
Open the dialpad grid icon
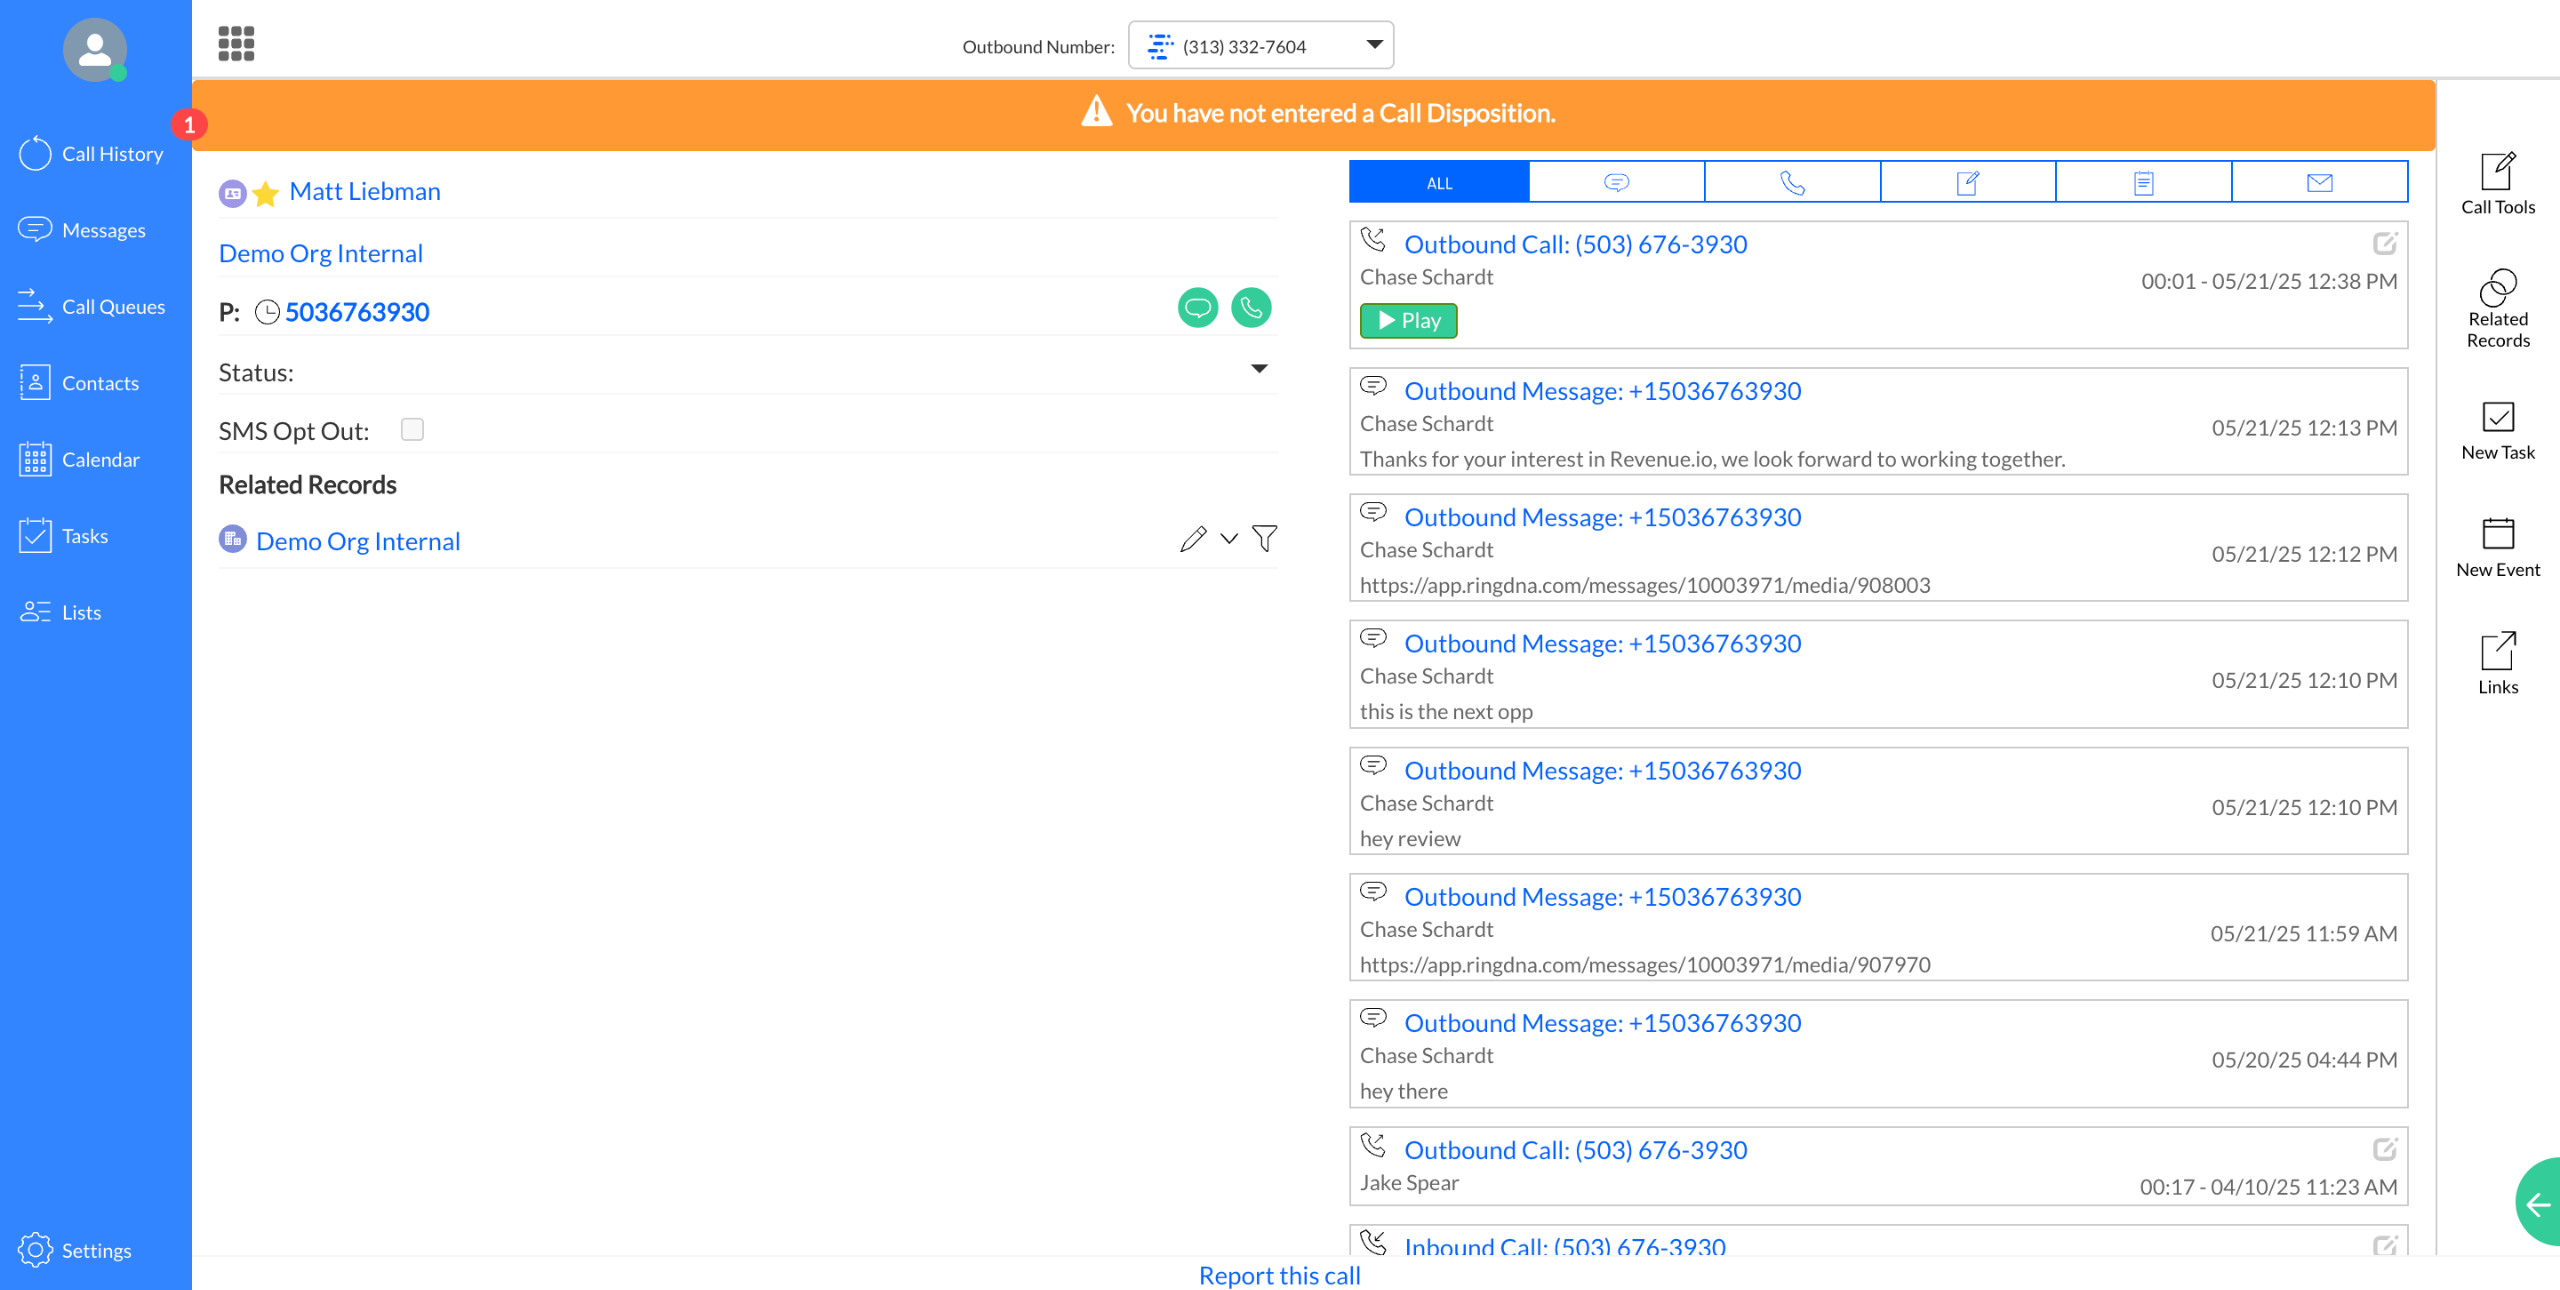tap(236, 44)
